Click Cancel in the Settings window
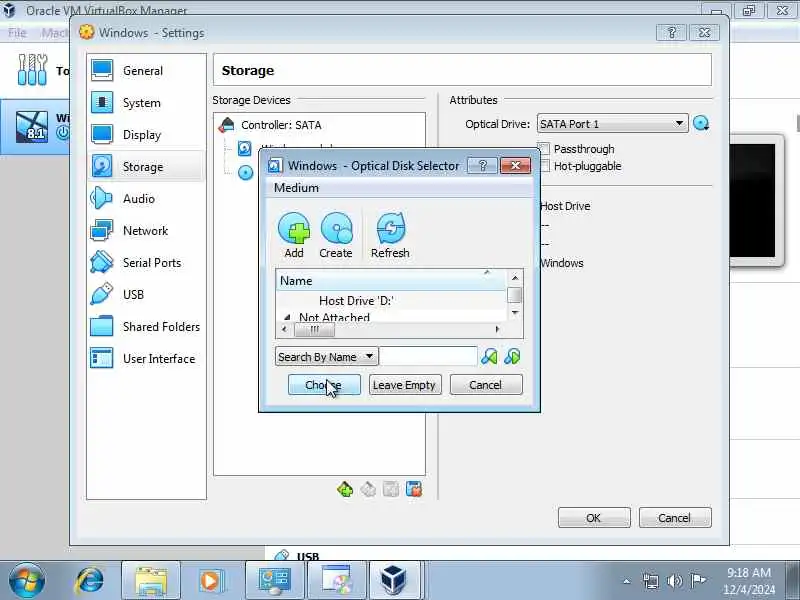This screenshot has height=600, width=800. click(x=674, y=518)
